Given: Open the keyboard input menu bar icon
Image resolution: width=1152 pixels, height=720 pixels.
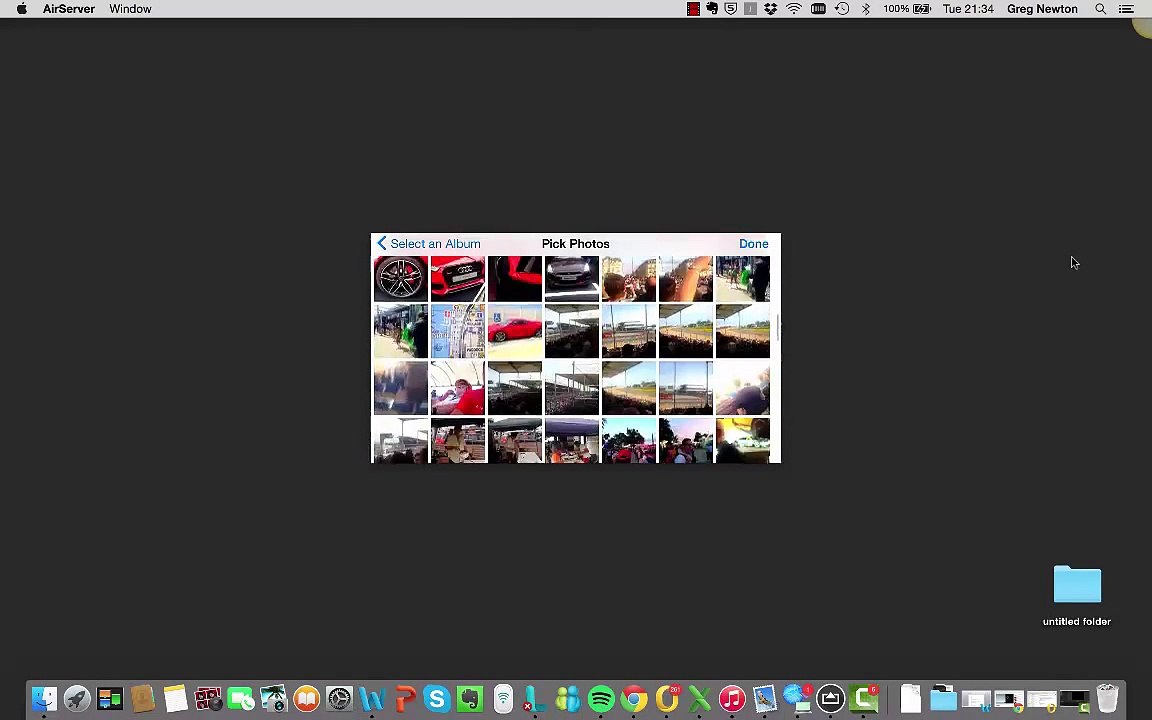Looking at the screenshot, I should click(818, 9).
